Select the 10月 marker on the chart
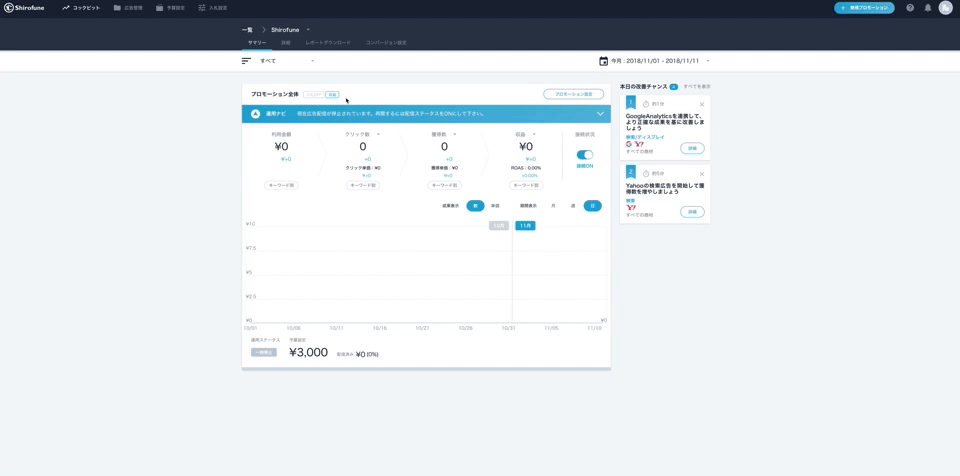Screen dimensions: 960x476 click(498, 226)
